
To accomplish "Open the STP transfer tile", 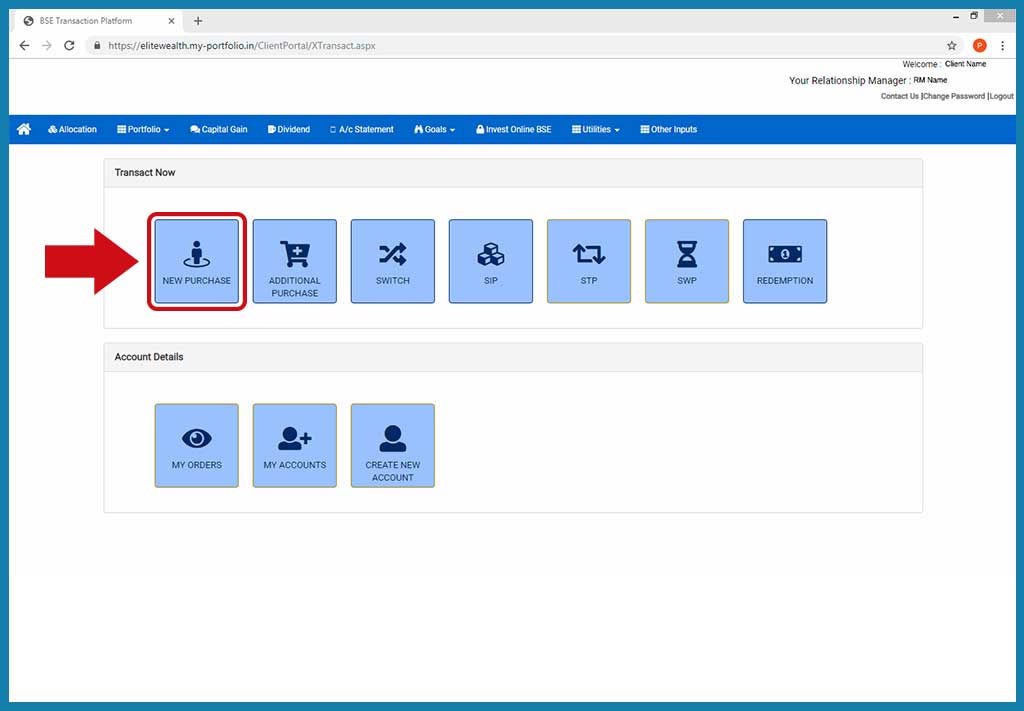I will pos(588,261).
